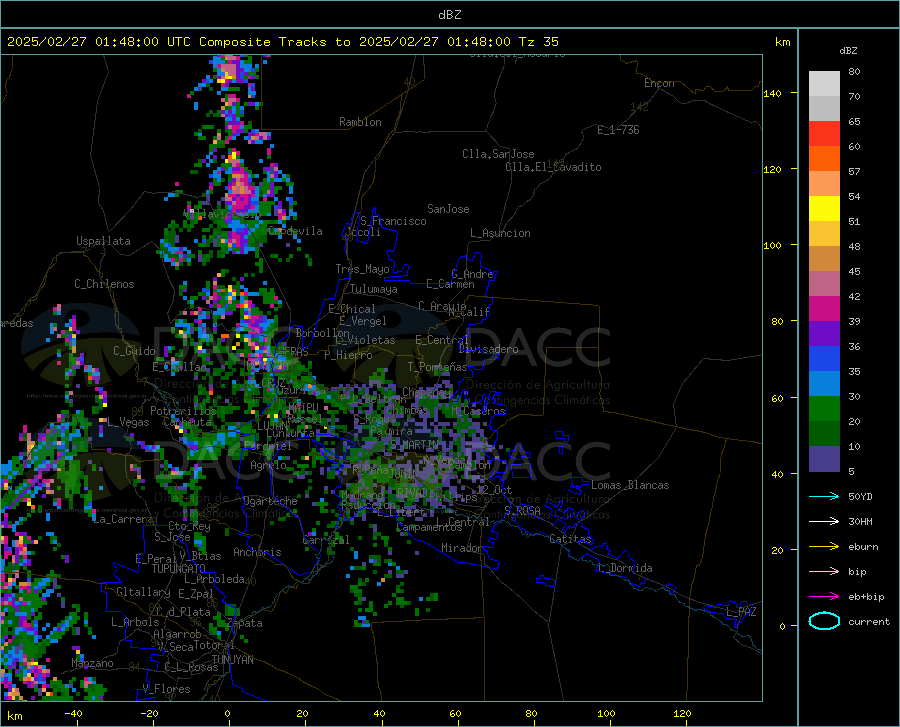This screenshot has height=727, width=900.
Task: Click the Tres_Mayo map label
Action: point(362,269)
